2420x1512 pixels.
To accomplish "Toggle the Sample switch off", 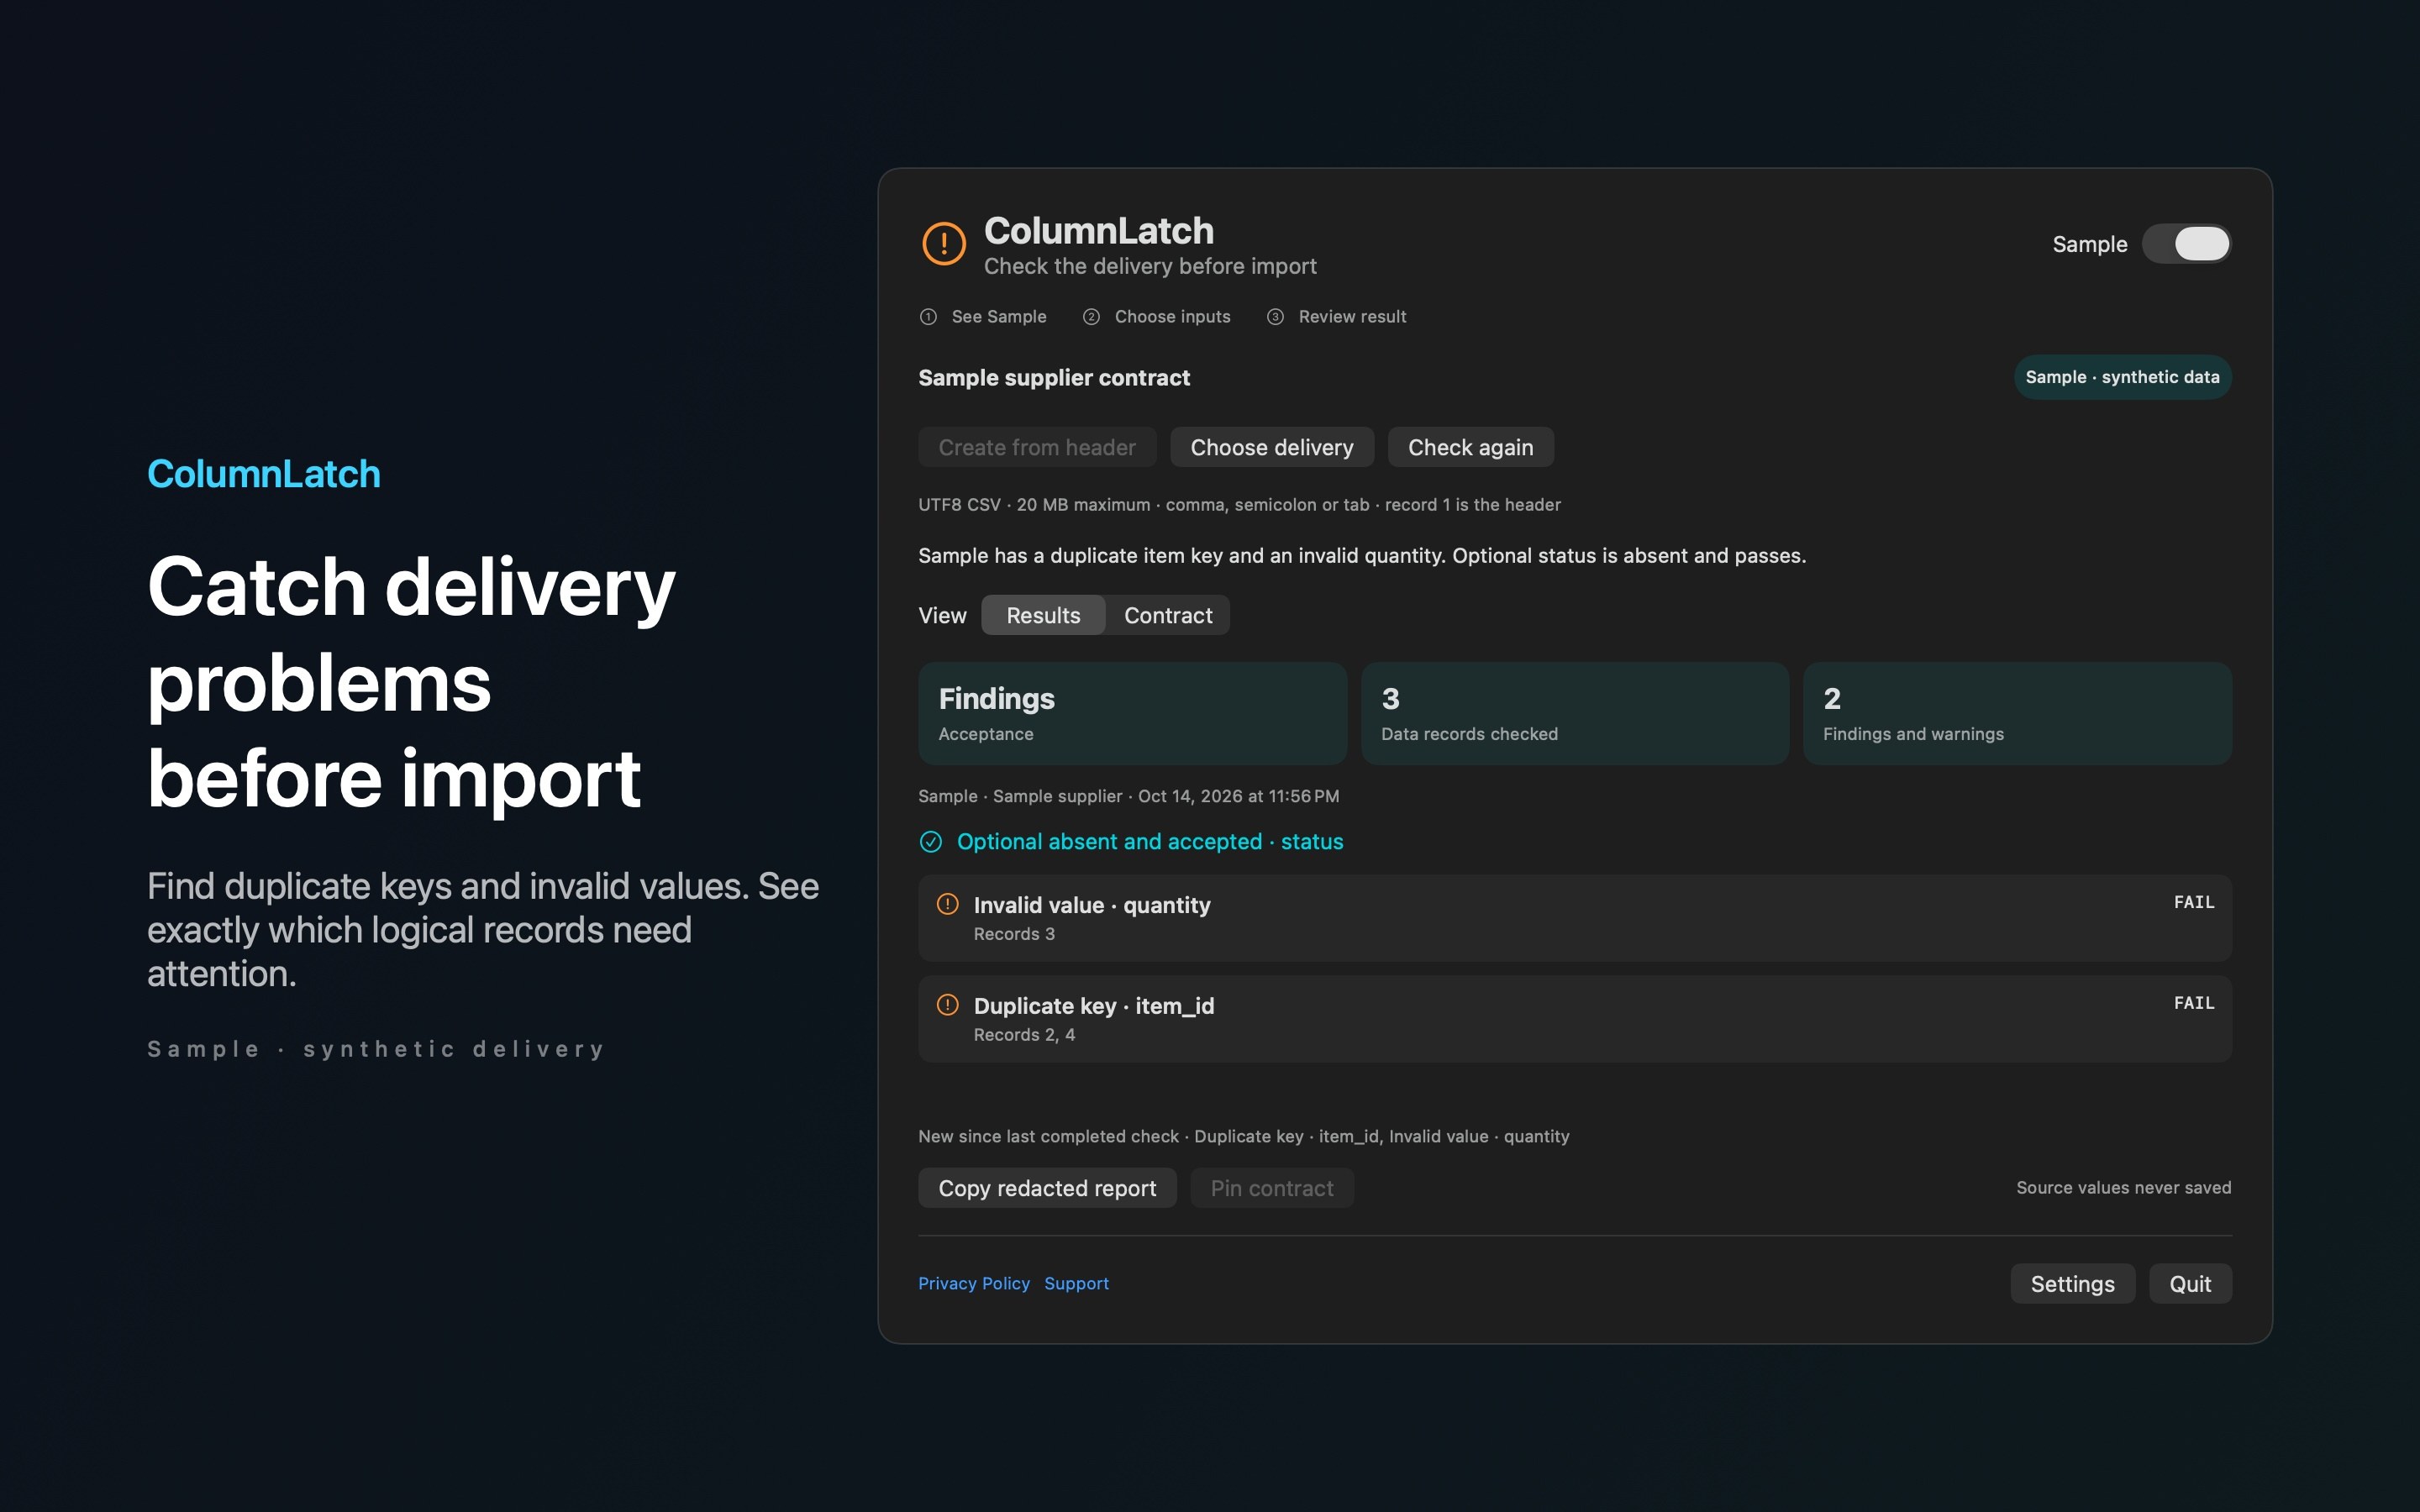I will pyautogui.click(x=2186, y=244).
